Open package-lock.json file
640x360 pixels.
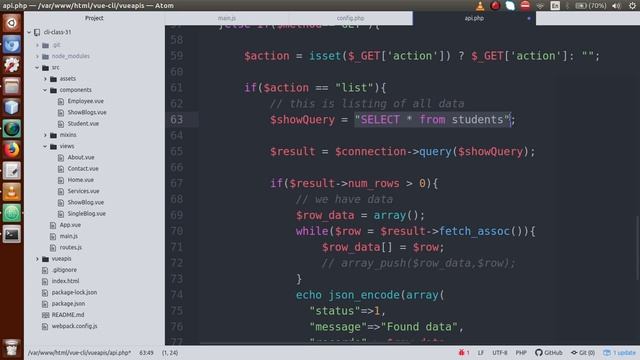(x=74, y=292)
